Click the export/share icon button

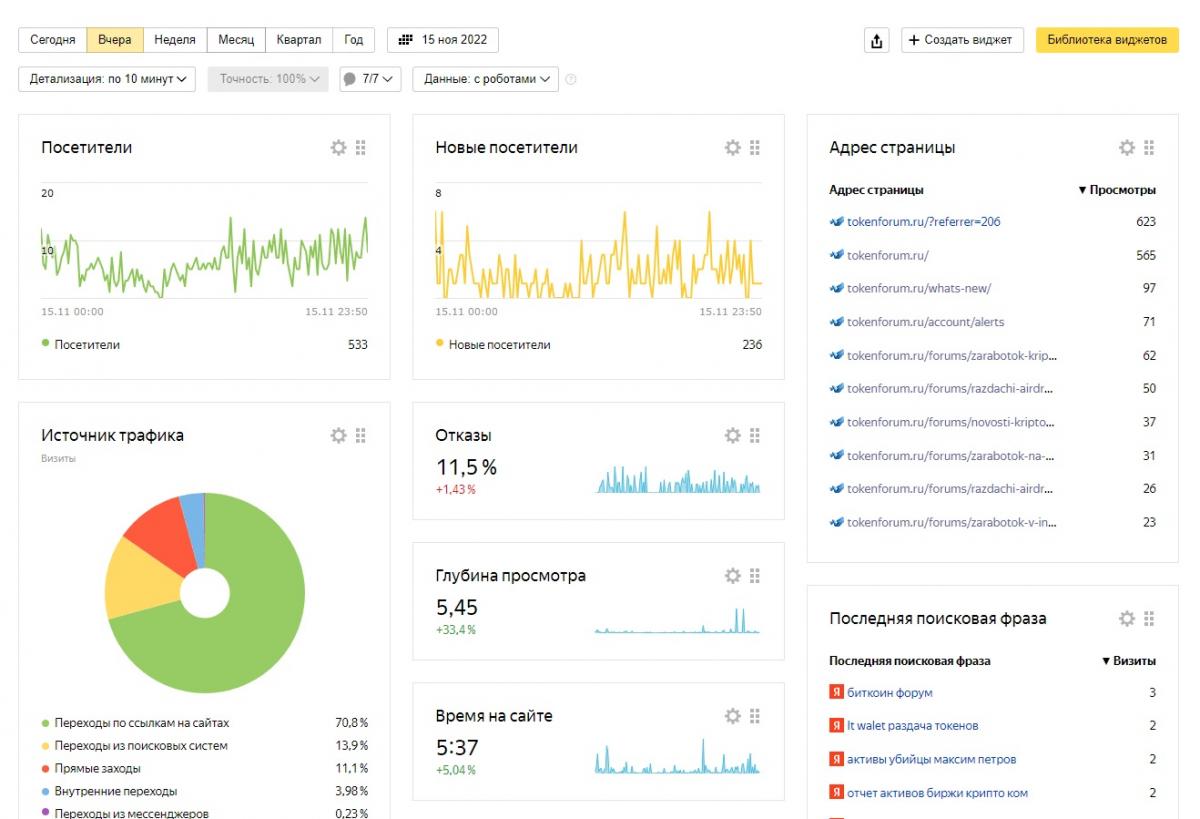pyautogui.click(x=877, y=40)
